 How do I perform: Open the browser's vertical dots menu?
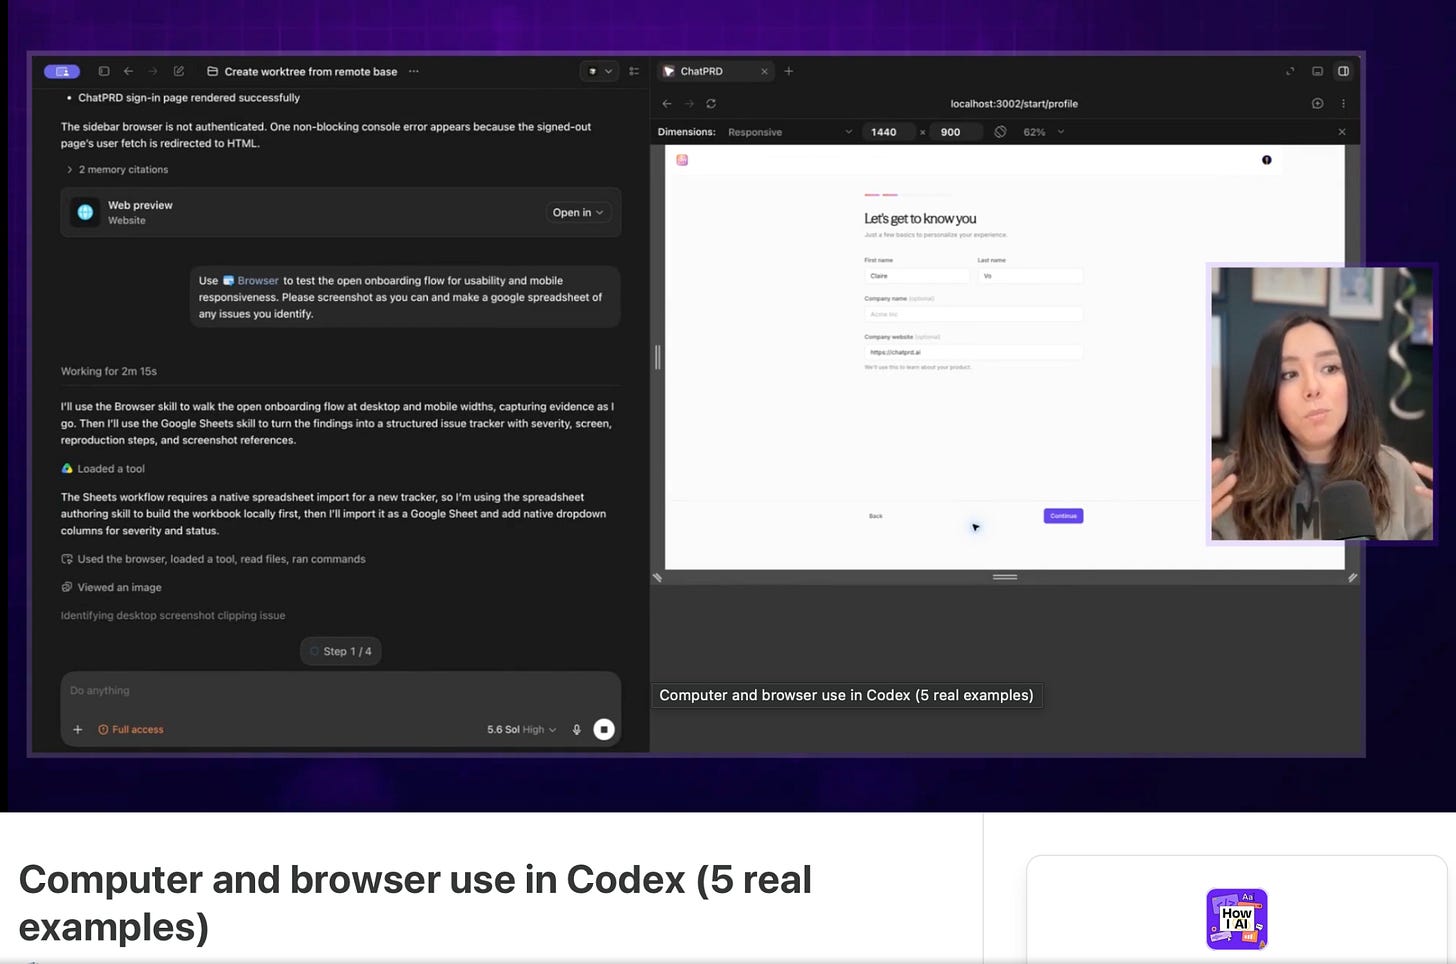[1343, 103]
